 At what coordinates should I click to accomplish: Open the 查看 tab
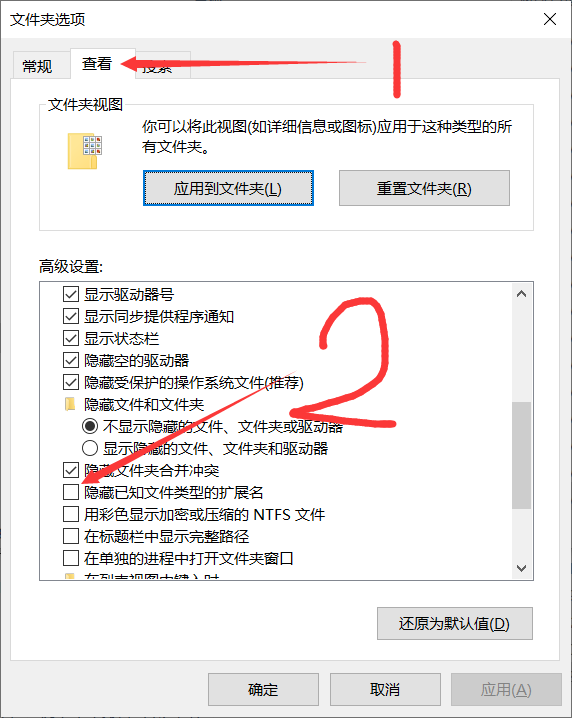point(97,64)
